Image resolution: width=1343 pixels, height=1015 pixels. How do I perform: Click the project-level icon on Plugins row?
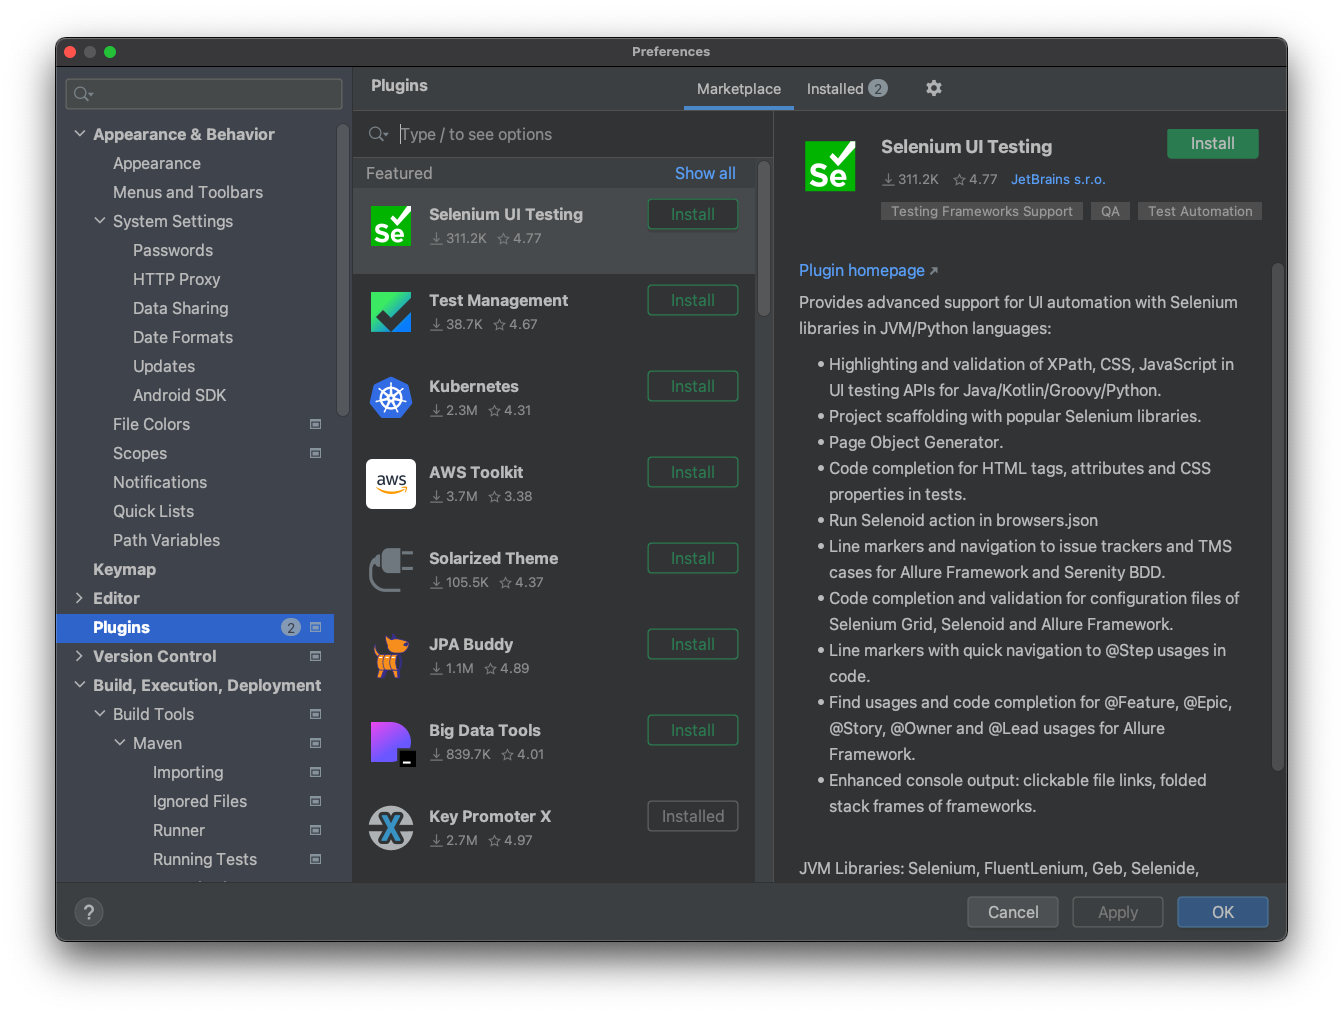pyautogui.click(x=316, y=627)
